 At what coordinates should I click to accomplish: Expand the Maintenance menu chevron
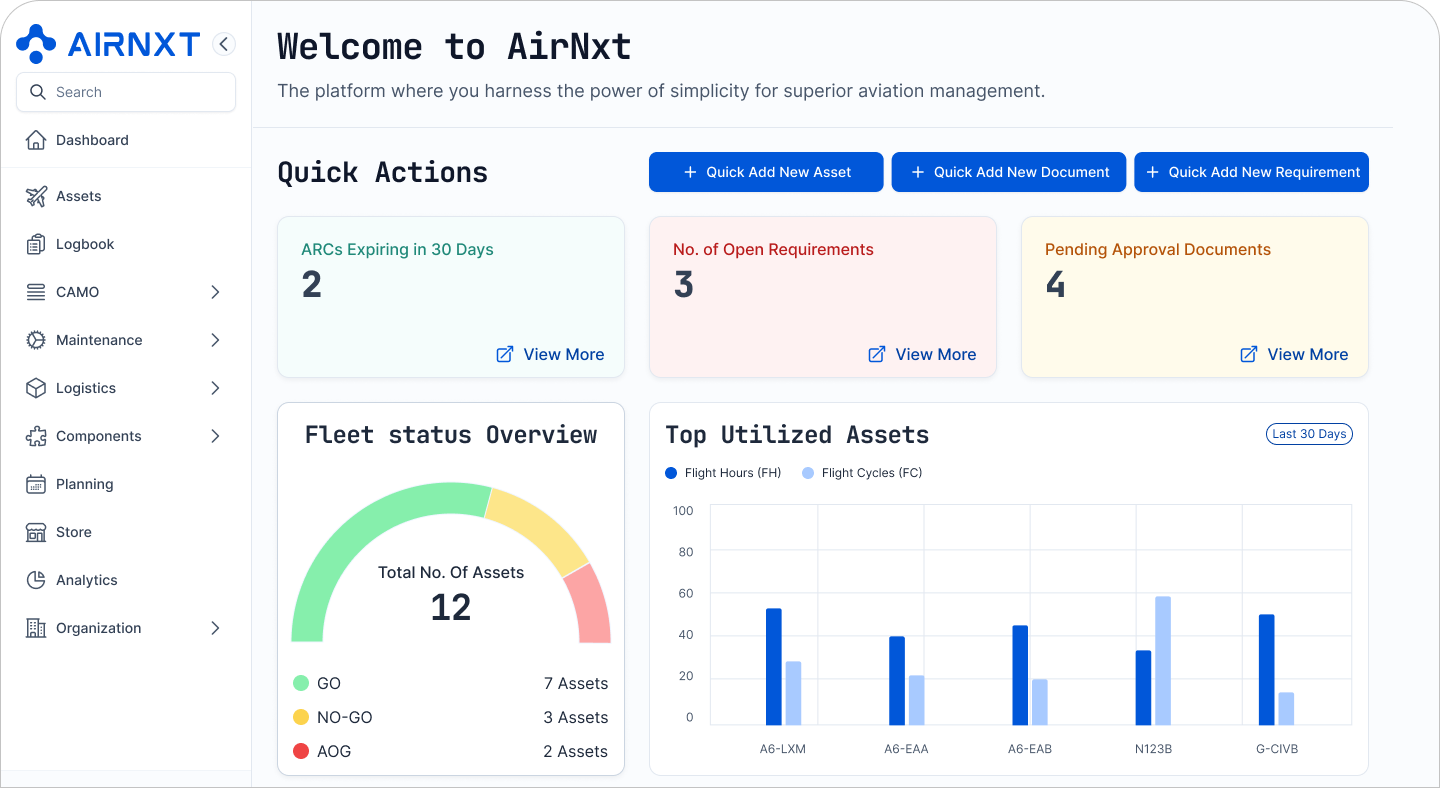(x=213, y=340)
